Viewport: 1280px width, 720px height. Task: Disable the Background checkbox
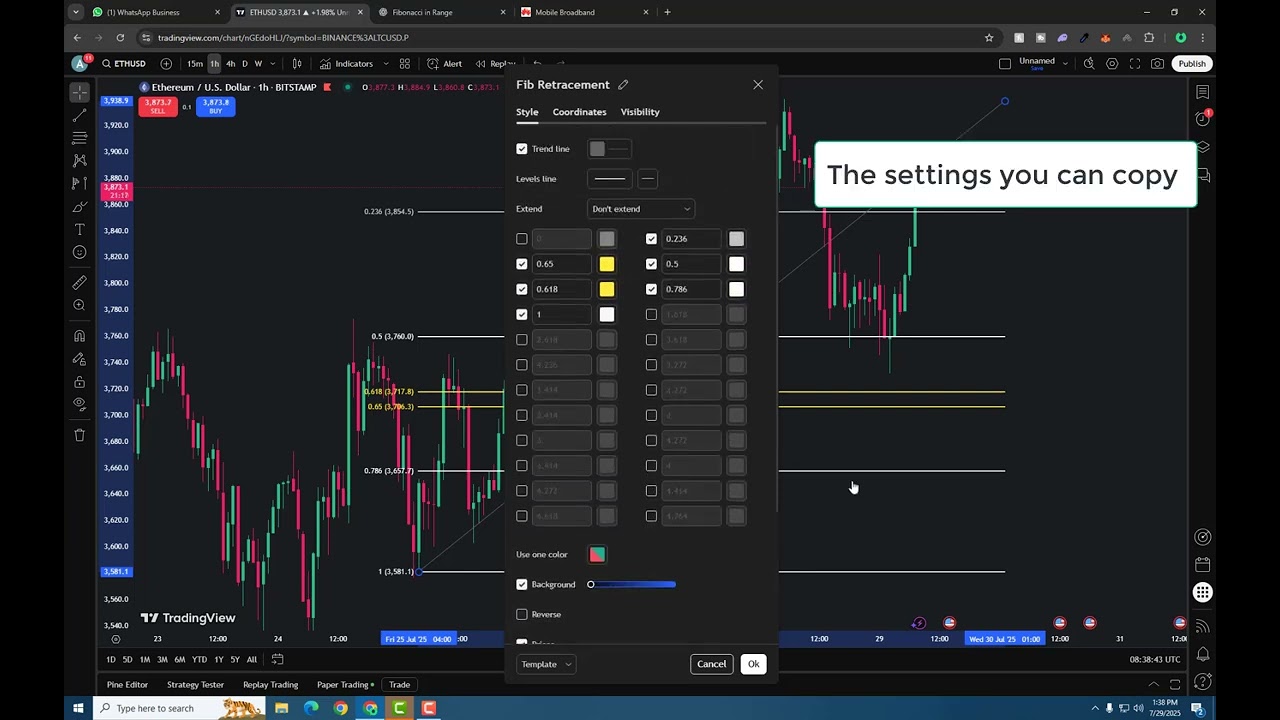[x=522, y=584]
